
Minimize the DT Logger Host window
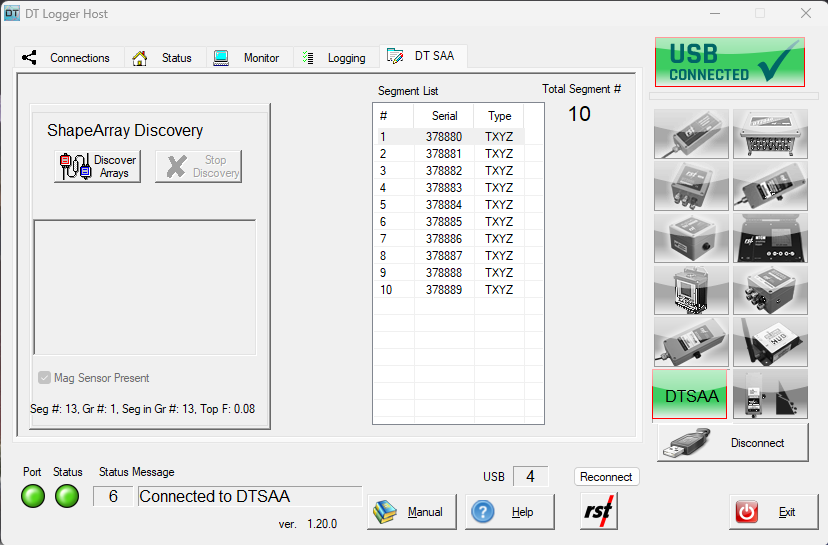(x=715, y=13)
